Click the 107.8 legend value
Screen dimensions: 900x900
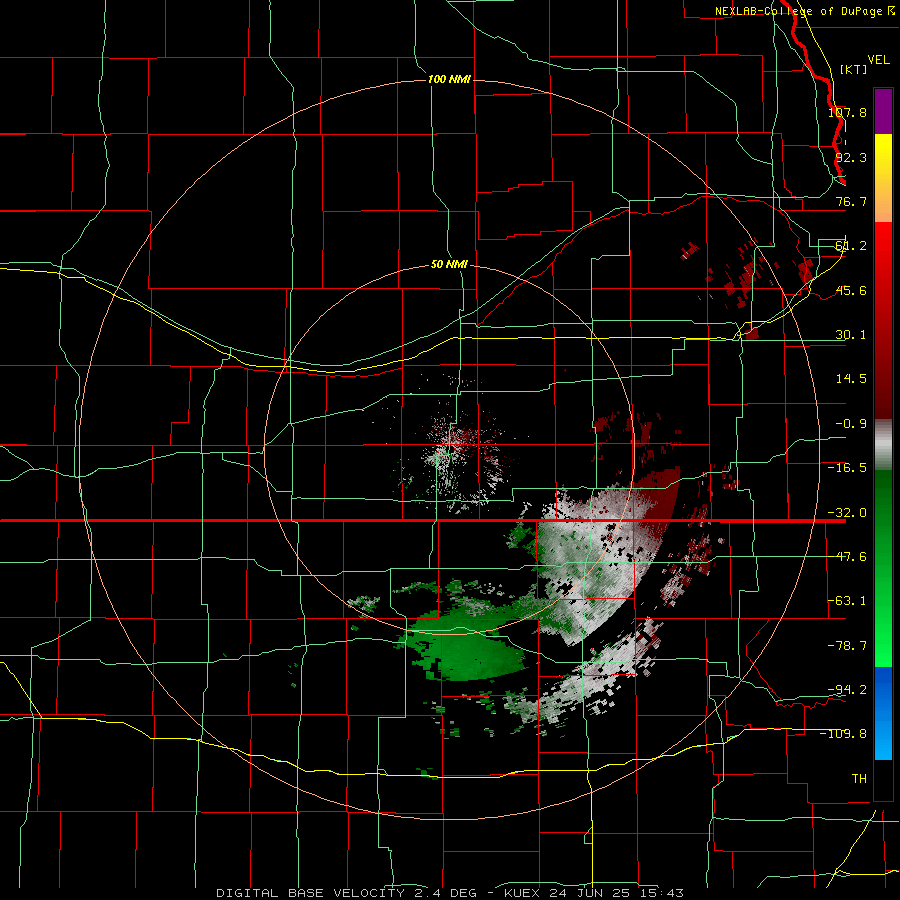point(847,112)
